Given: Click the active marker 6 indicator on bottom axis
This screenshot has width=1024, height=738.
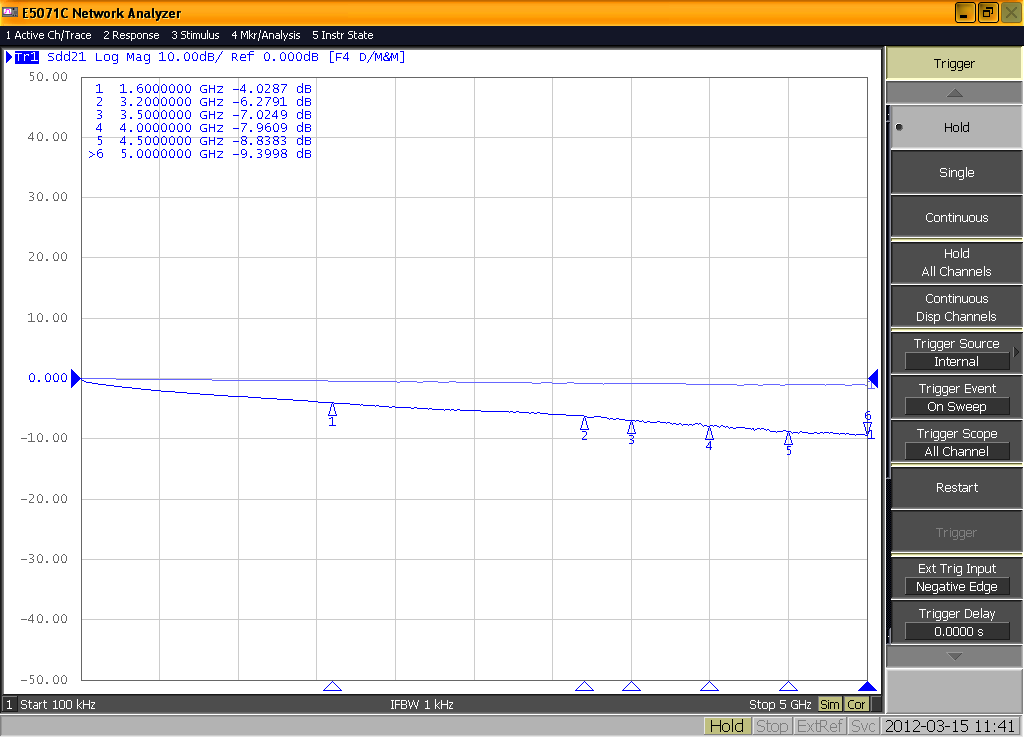Looking at the screenshot, I should (x=867, y=686).
